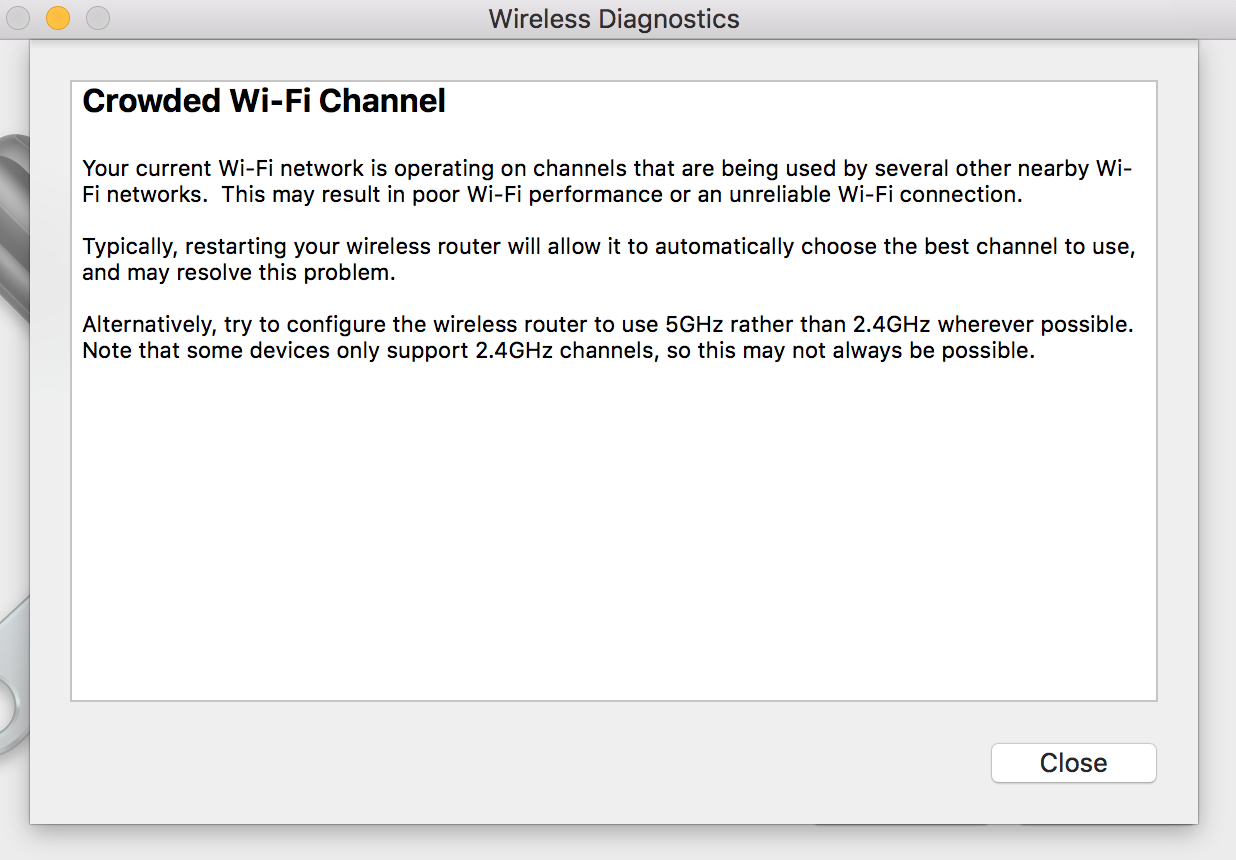Click the Close button
Viewport: 1236px width, 860px height.
[x=1073, y=763]
